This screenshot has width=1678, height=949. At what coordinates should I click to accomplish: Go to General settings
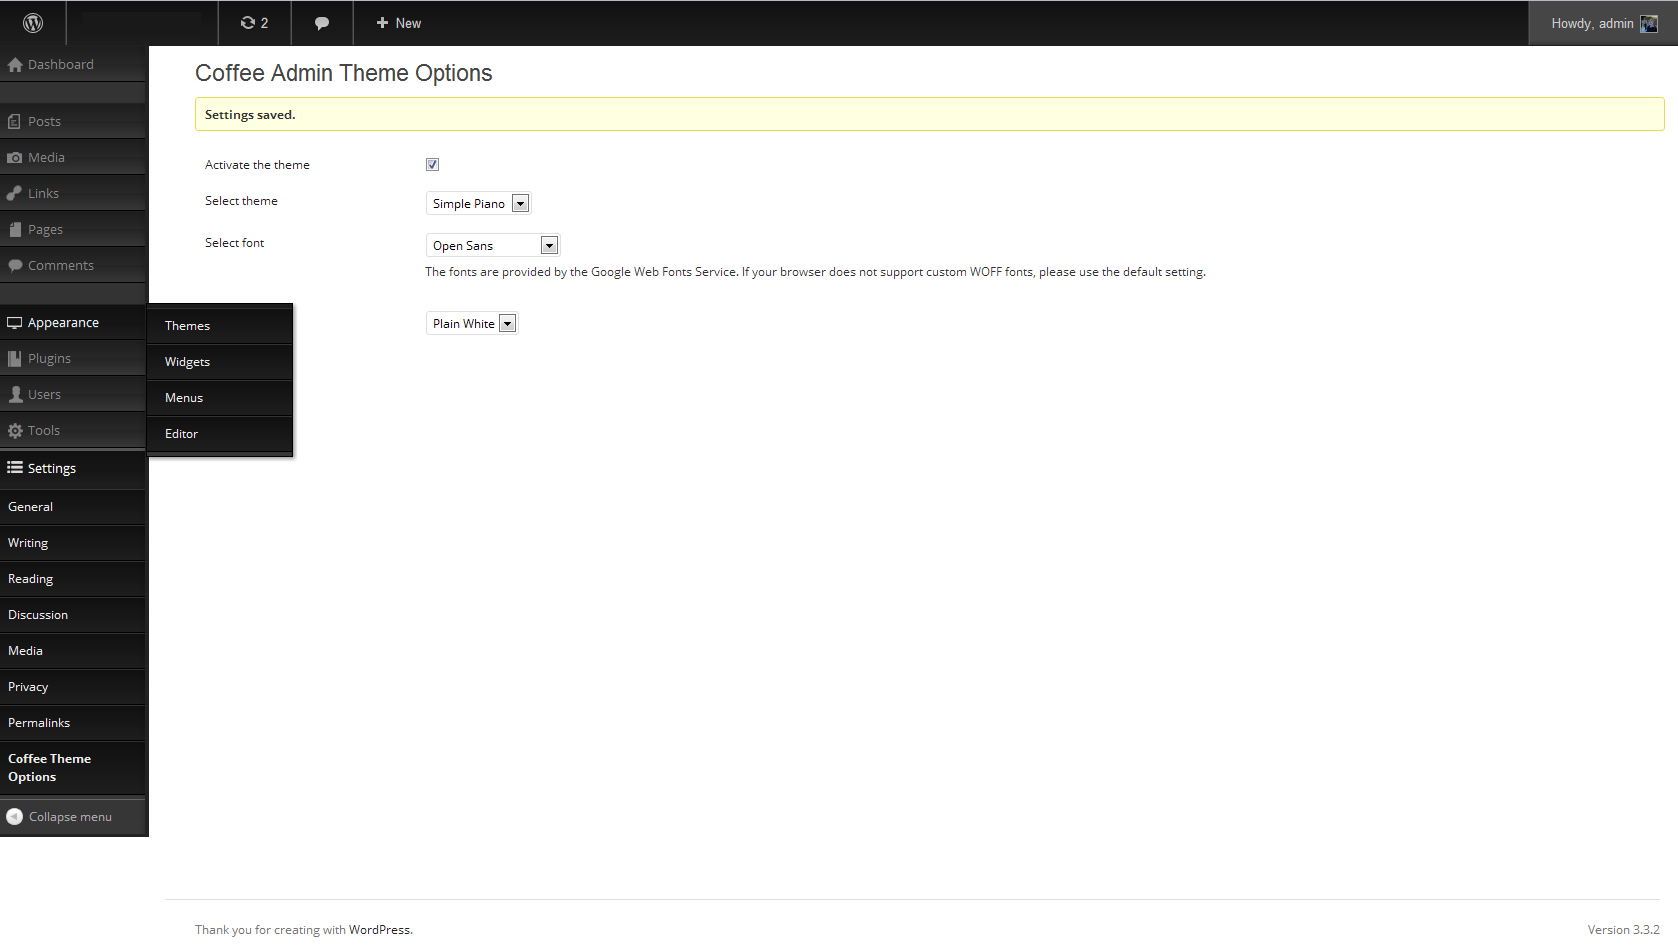tap(31, 507)
